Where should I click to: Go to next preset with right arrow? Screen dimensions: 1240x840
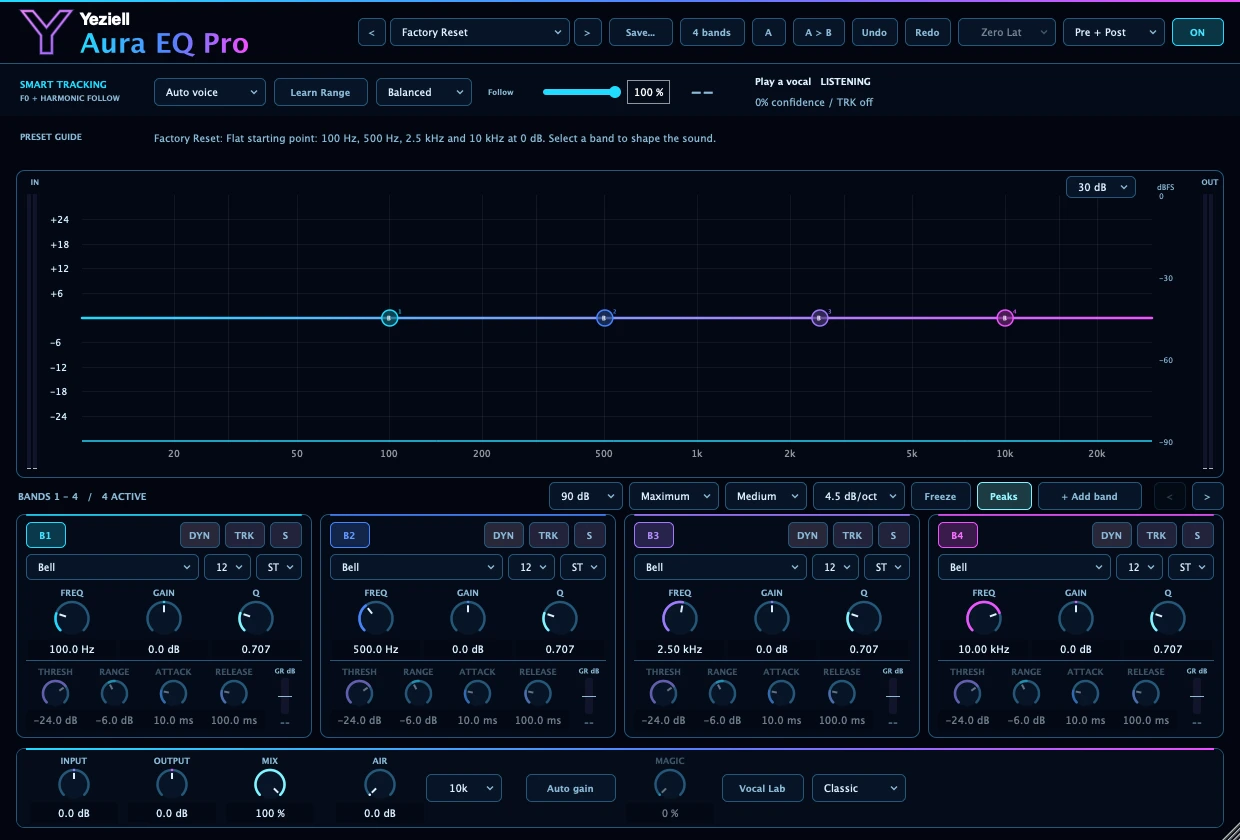click(x=587, y=32)
